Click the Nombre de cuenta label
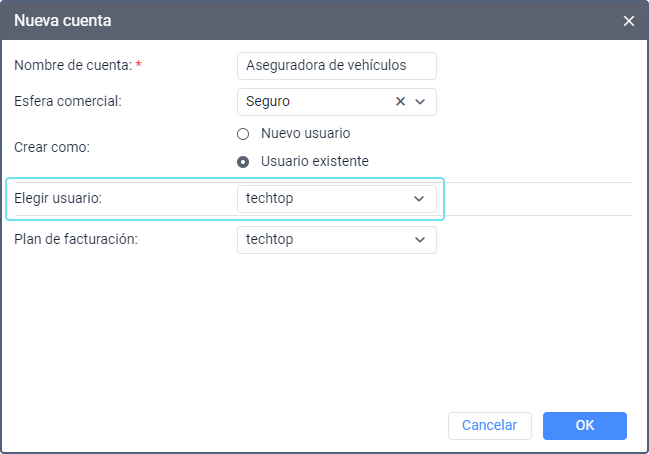The image size is (649, 454). (x=73, y=66)
